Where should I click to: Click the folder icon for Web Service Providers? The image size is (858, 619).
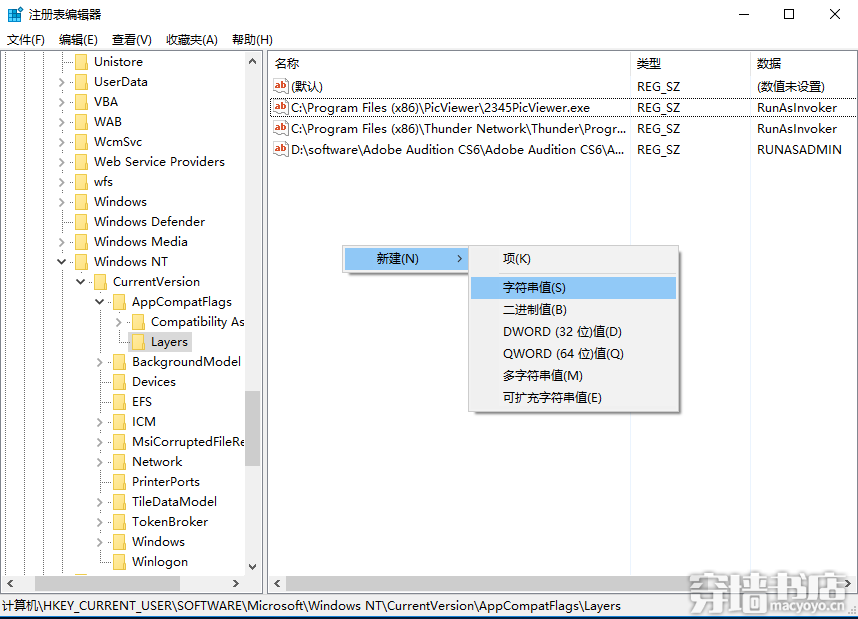point(82,162)
